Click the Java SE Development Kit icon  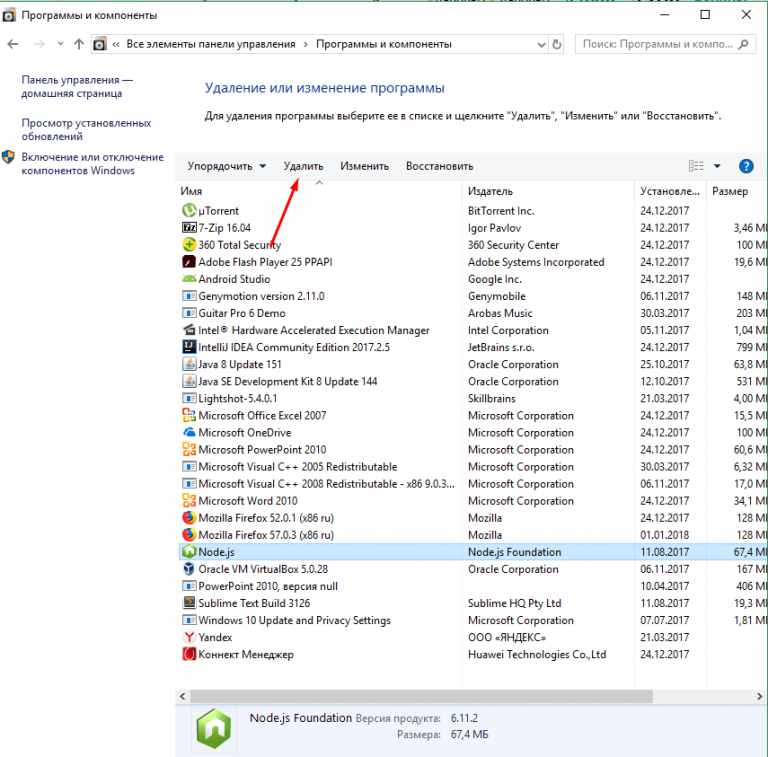(189, 381)
